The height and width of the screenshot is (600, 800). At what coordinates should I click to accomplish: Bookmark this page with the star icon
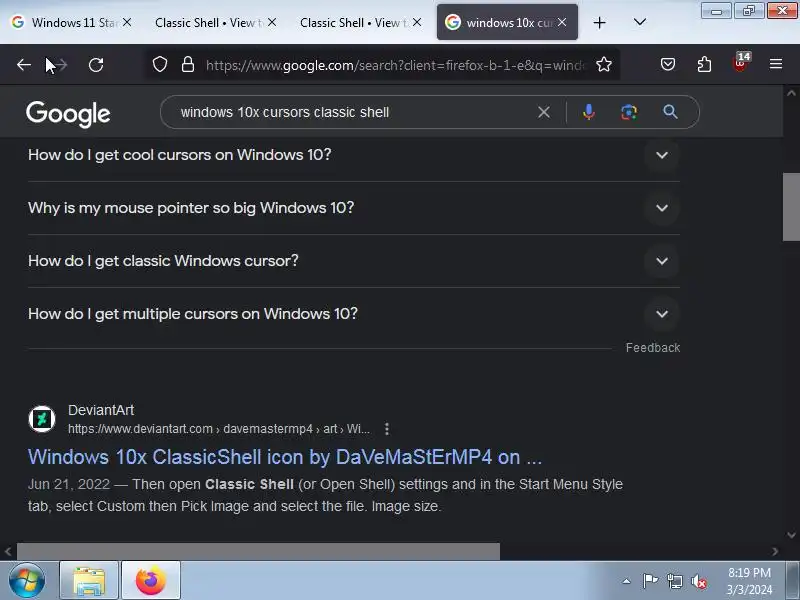click(x=604, y=64)
